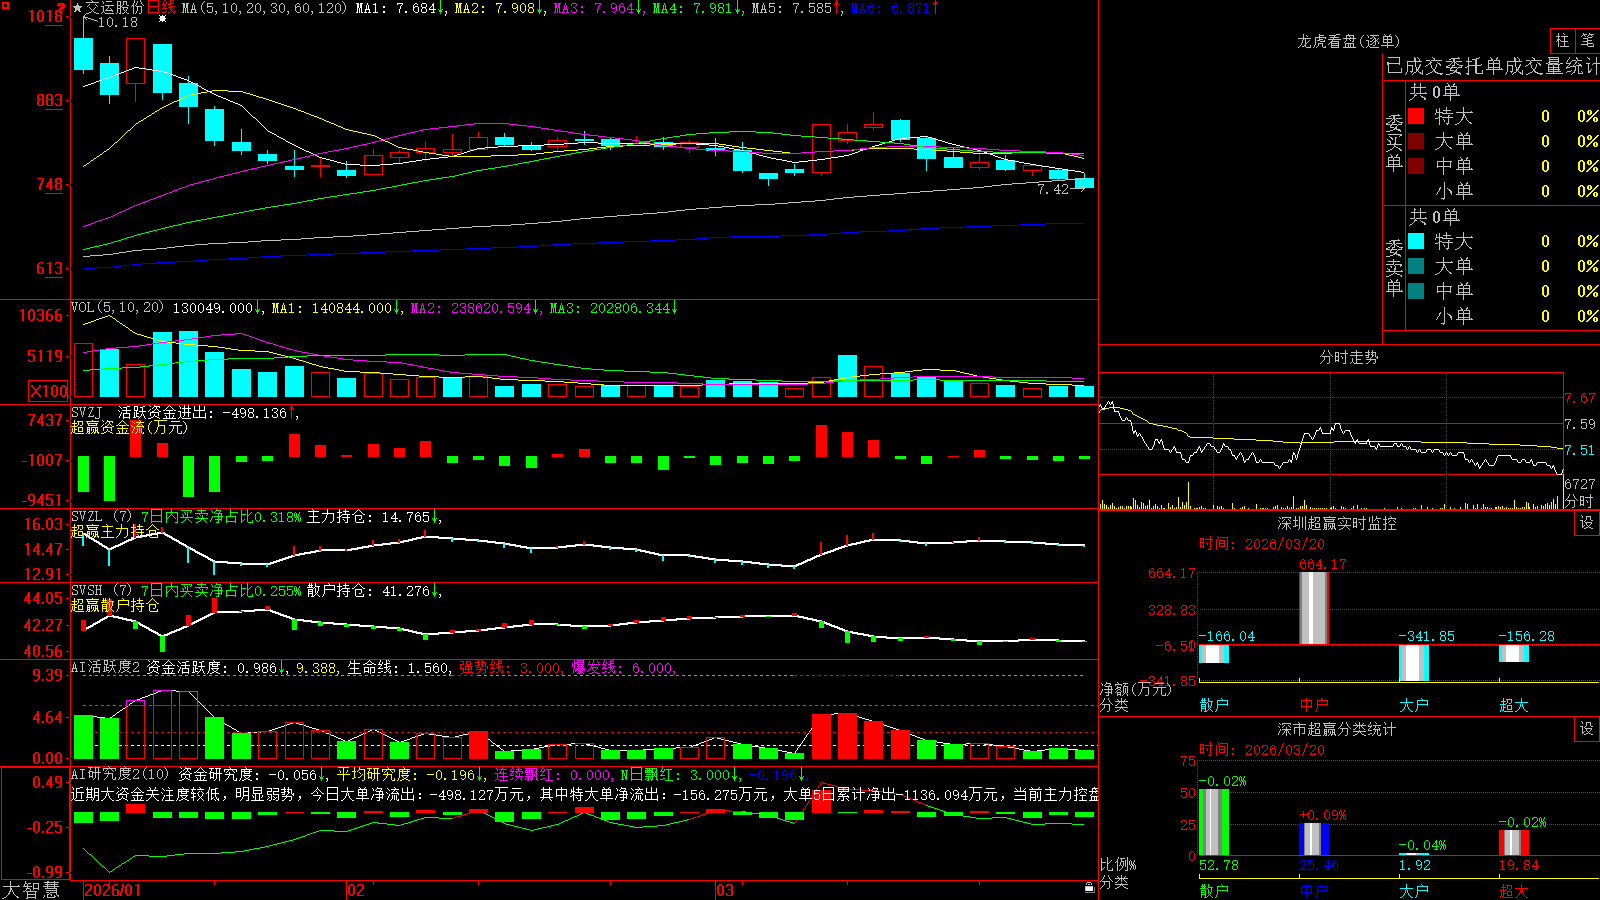Open 设 settings for 深圳超赢实时监控

pos(1587,523)
